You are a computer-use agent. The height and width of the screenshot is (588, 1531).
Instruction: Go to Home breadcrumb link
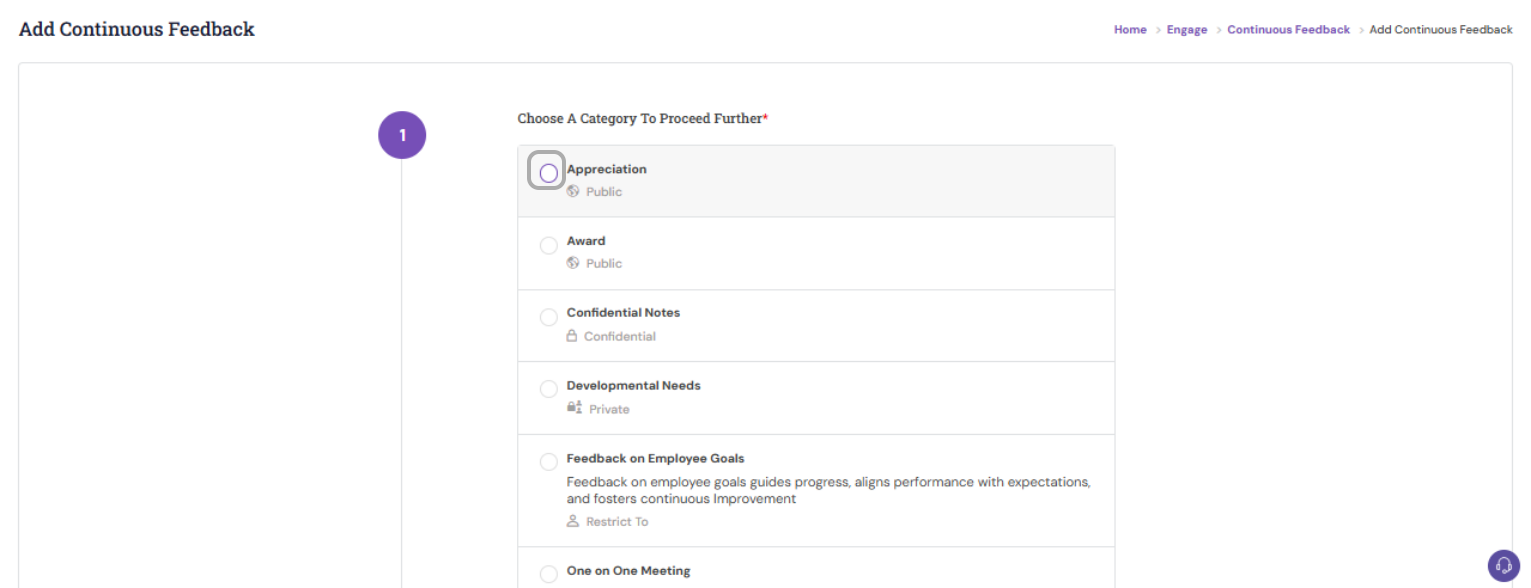[1130, 30]
